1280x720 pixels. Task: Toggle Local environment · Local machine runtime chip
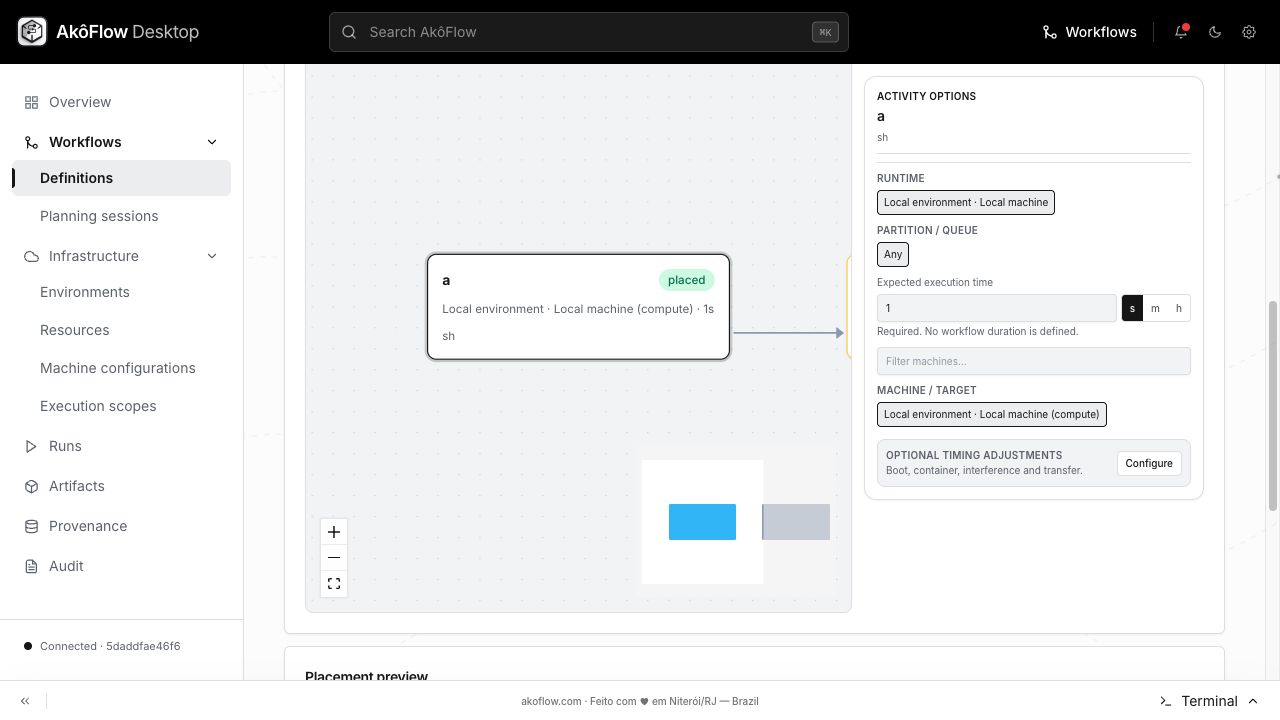coord(966,202)
